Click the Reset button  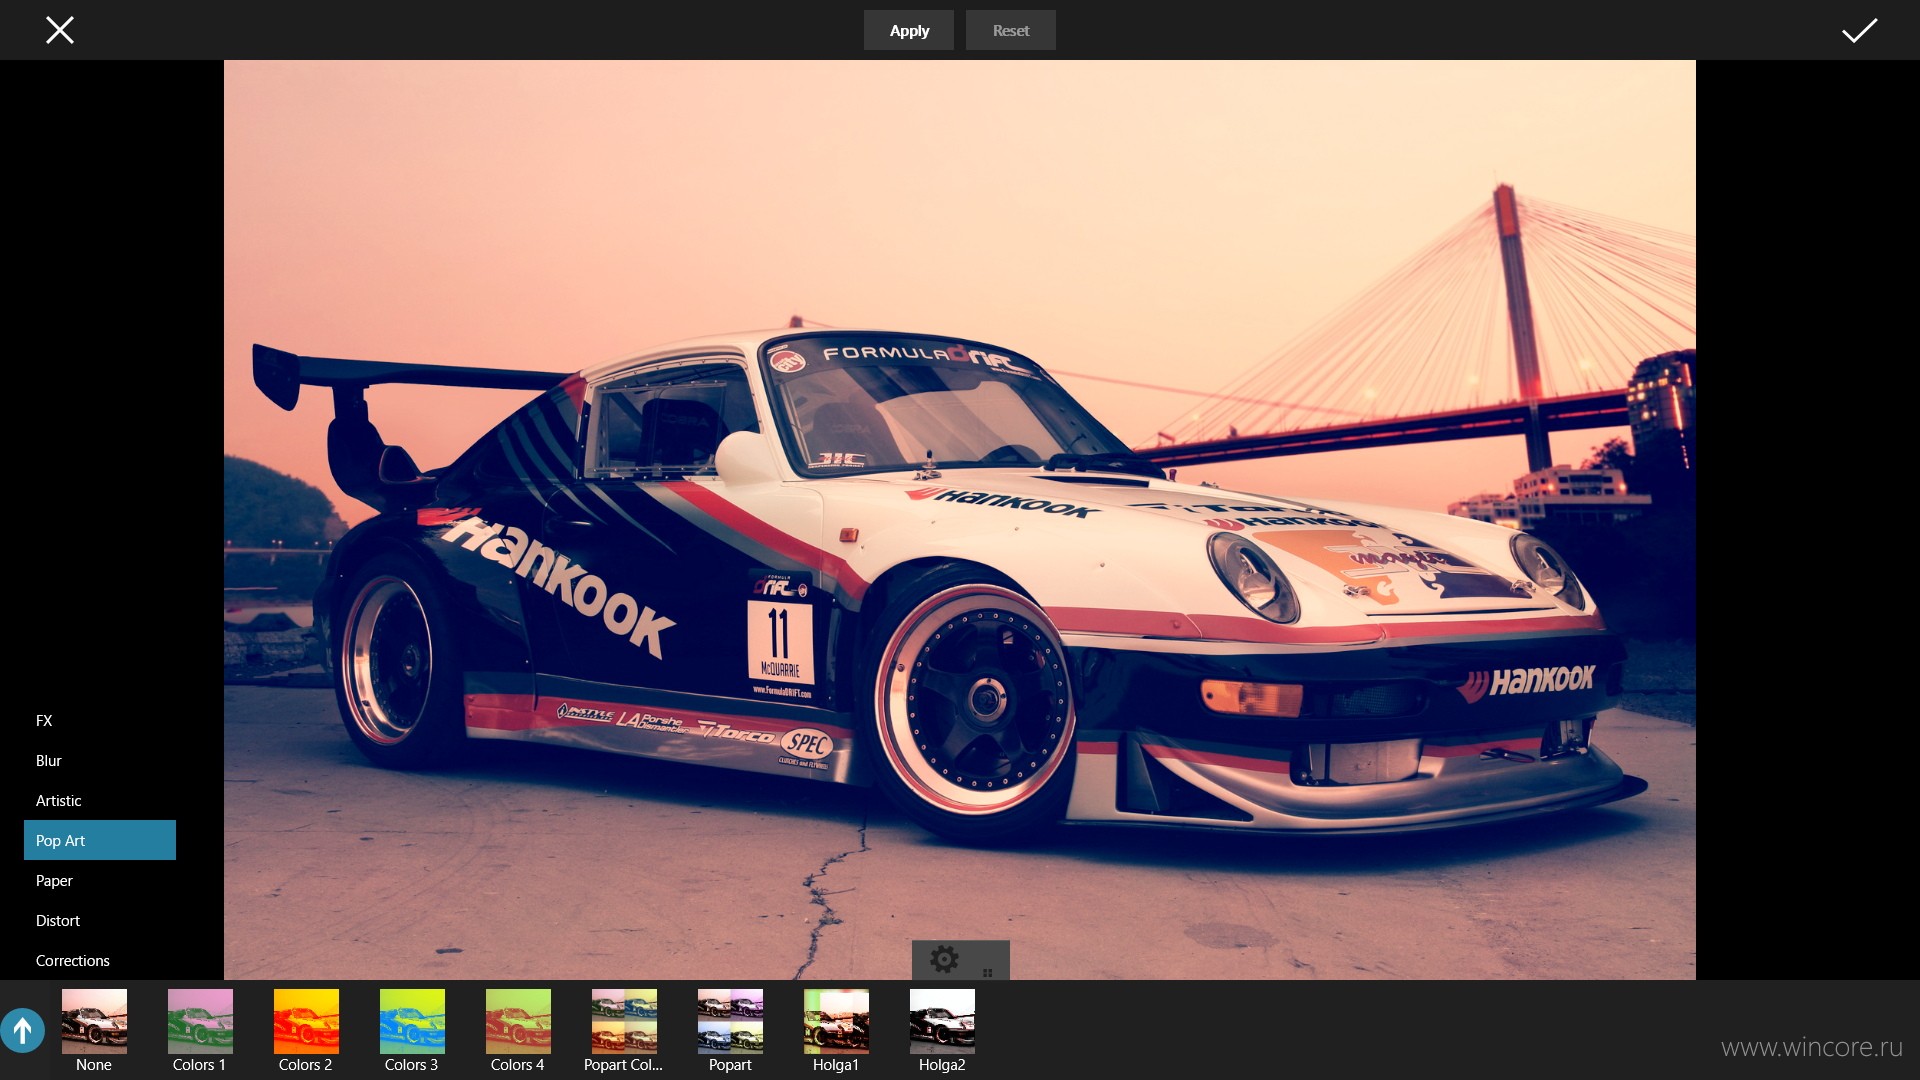pyautogui.click(x=1010, y=30)
